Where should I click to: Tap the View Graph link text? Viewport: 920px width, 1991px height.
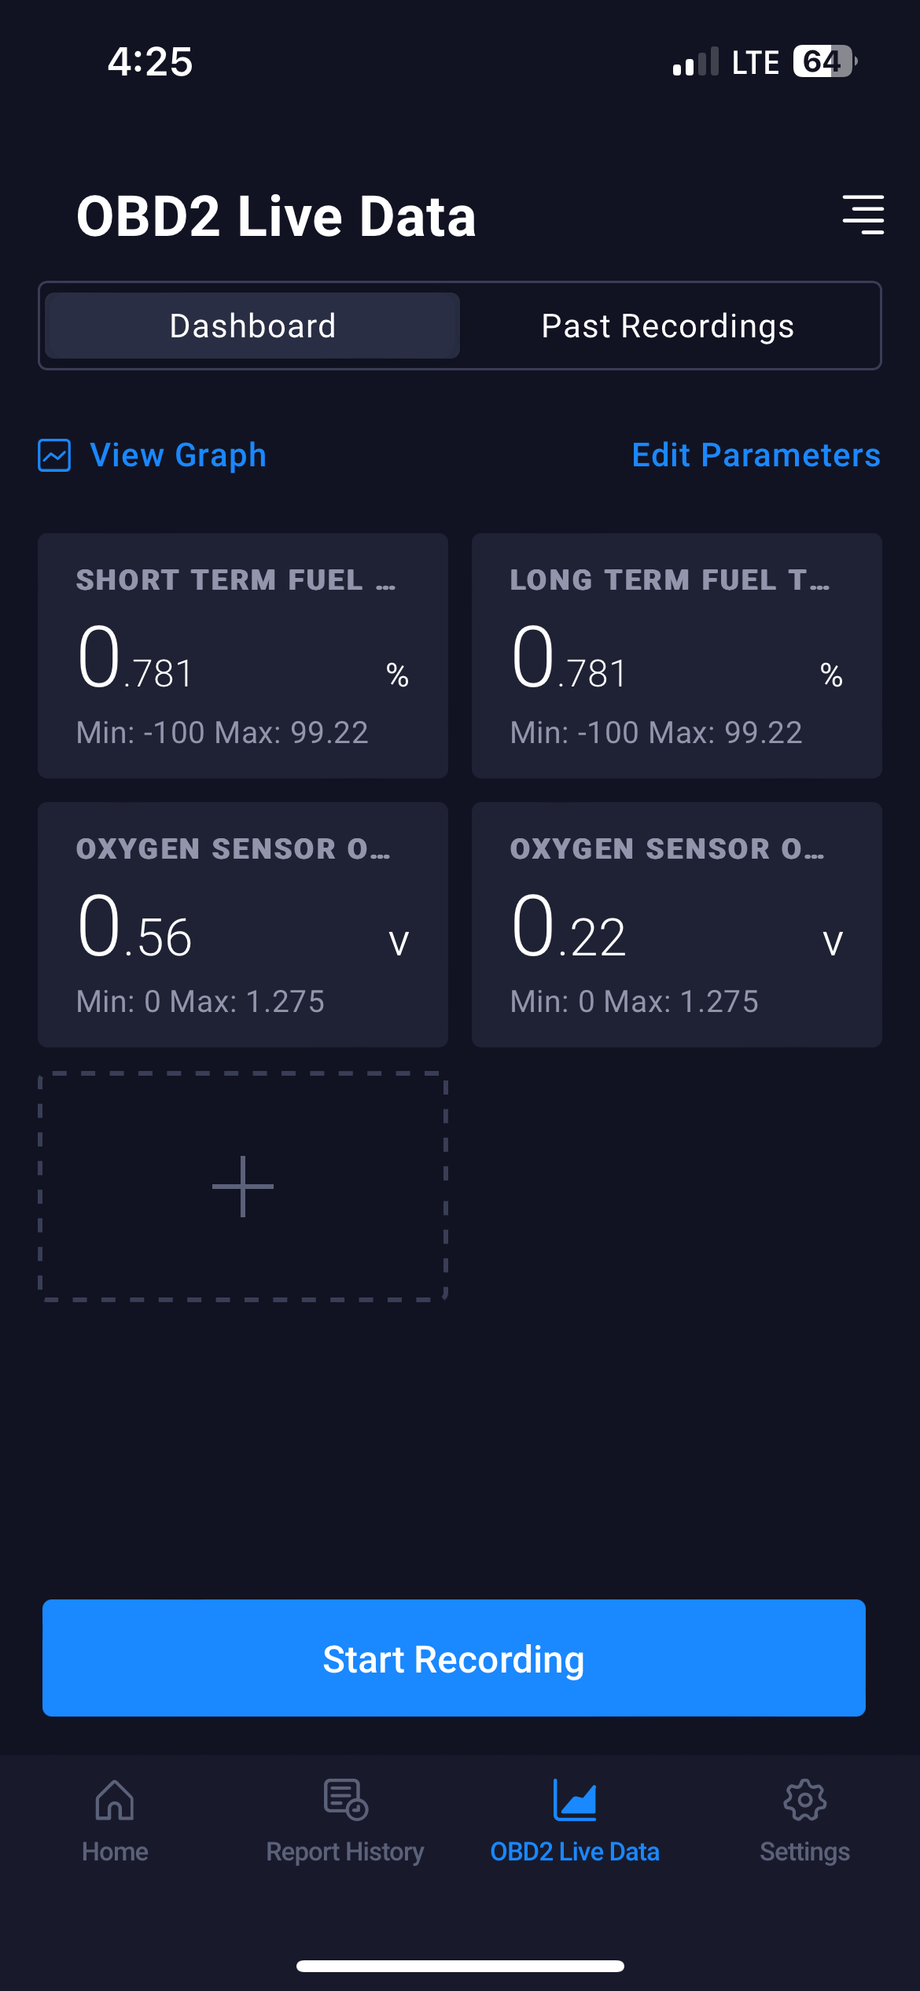click(x=178, y=455)
